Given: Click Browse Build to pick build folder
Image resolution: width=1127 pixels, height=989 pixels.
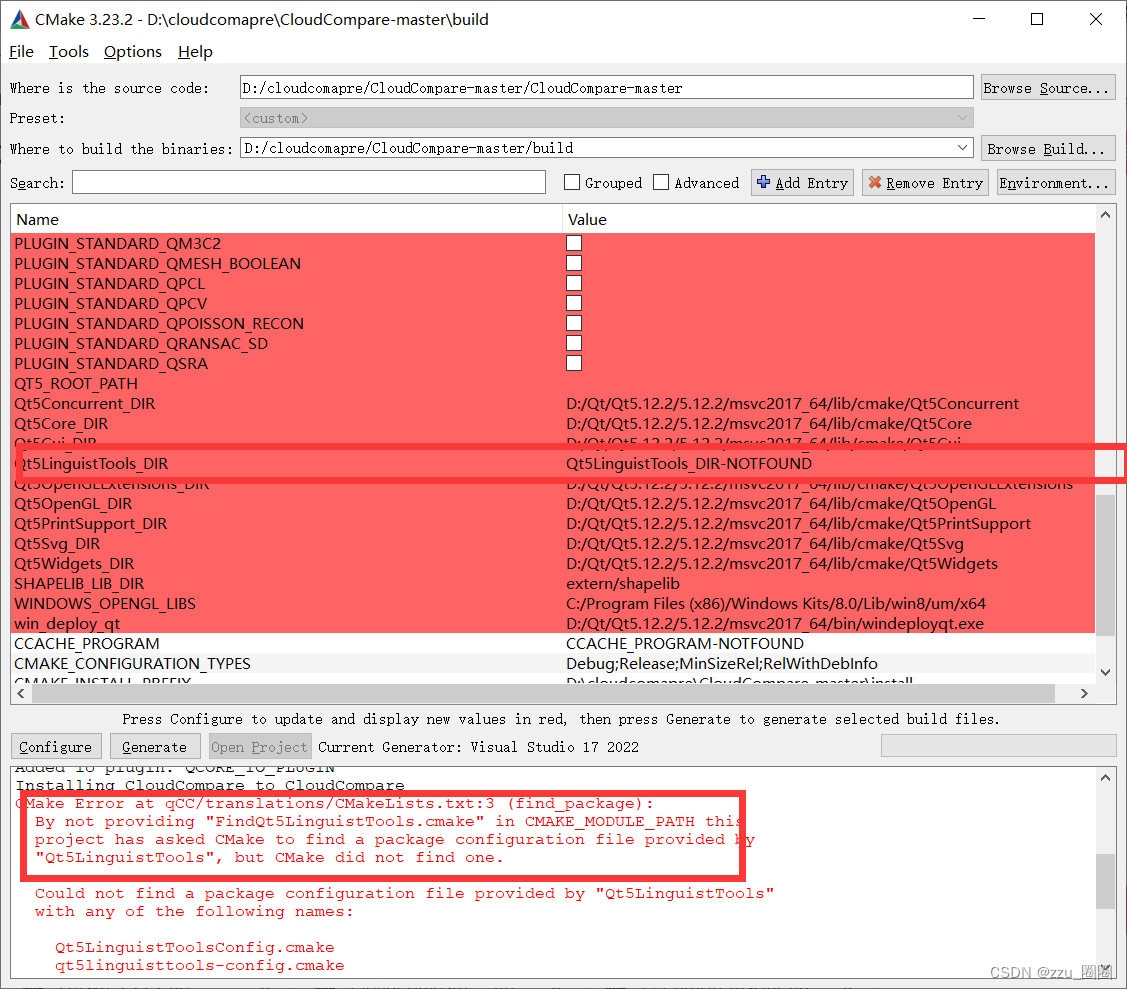Looking at the screenshot, I should pyautogui.click(x=1047, y=147).
